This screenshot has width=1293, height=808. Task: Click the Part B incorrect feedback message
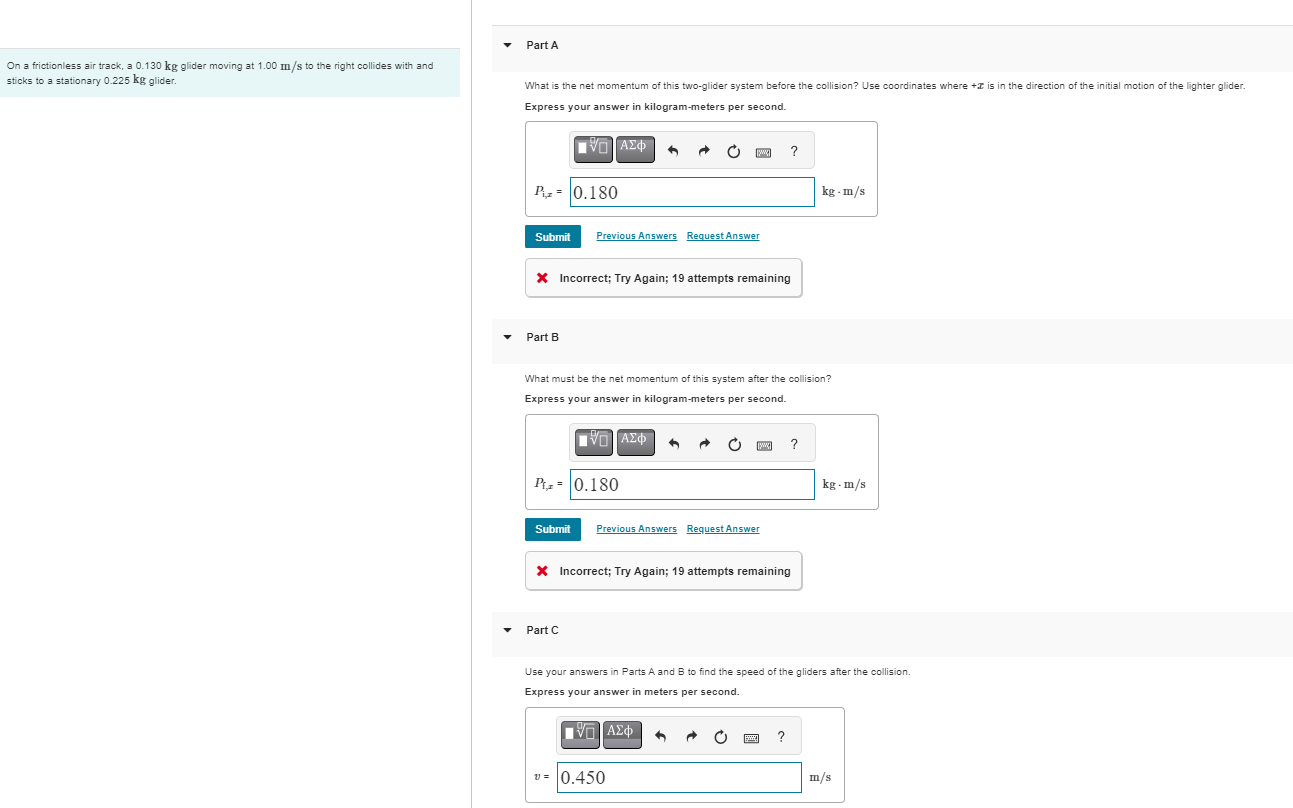tap(663, 571)
